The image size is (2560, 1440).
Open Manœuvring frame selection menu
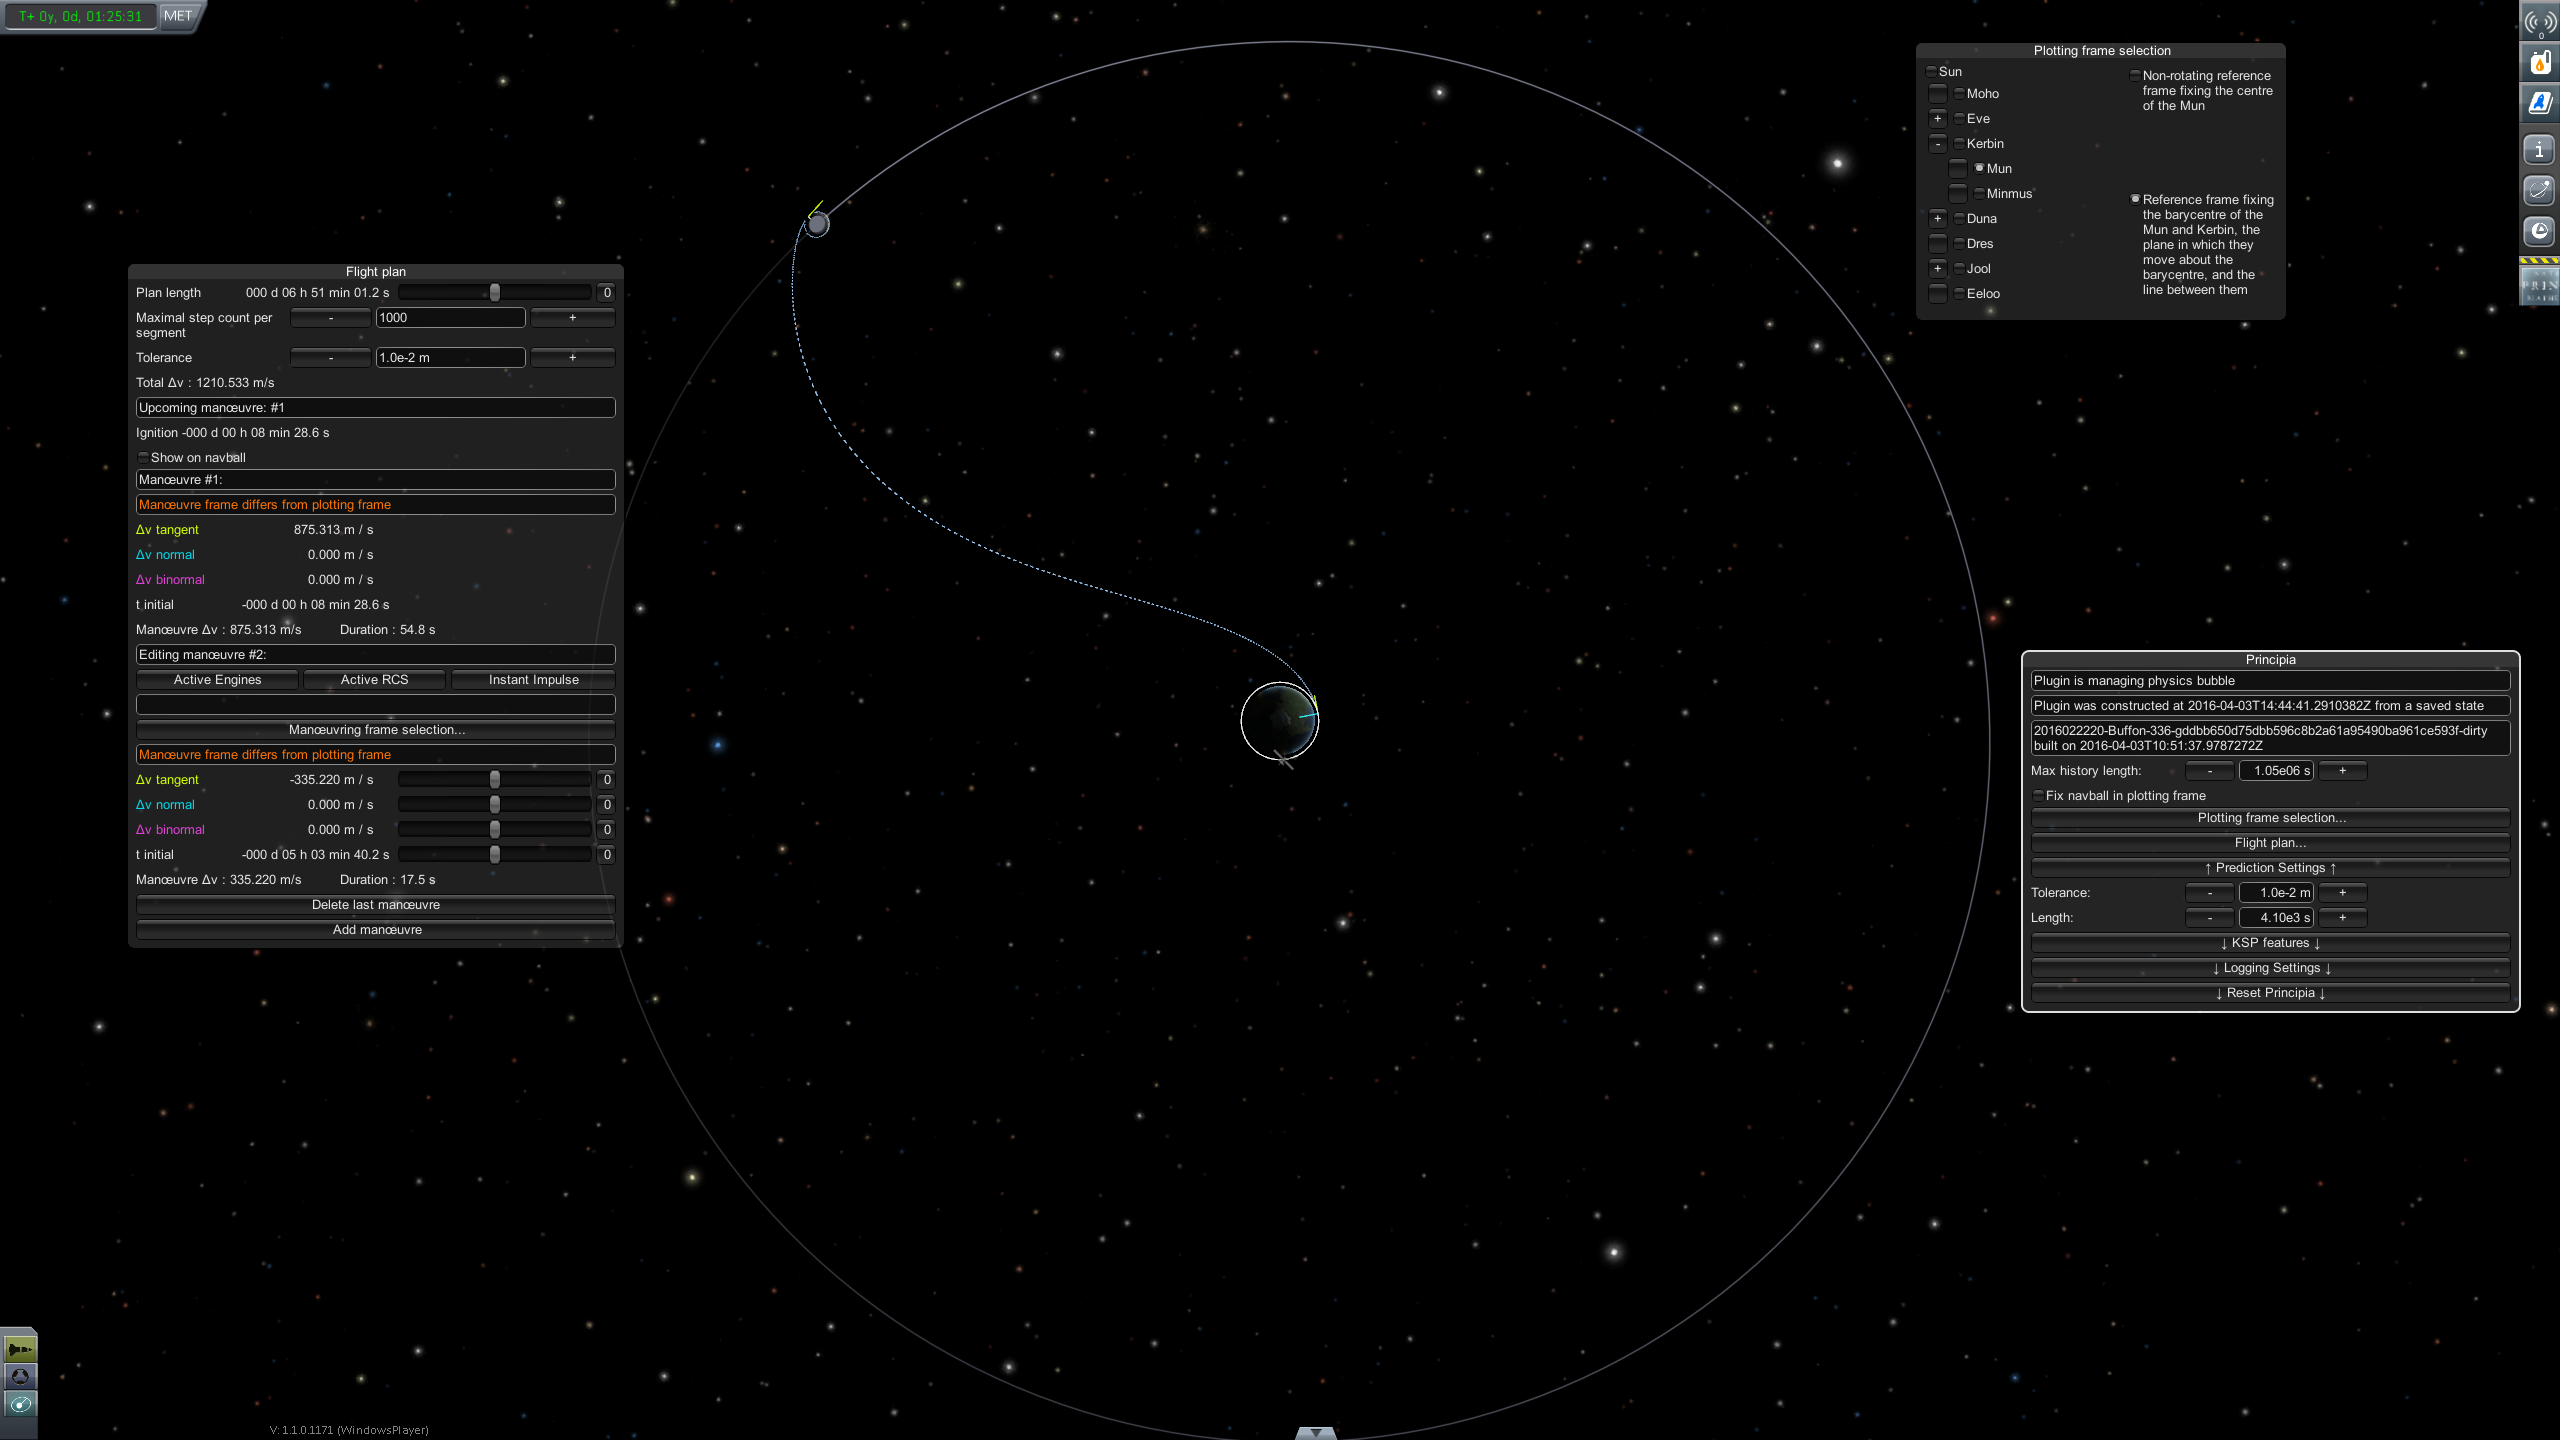(376, 730)
